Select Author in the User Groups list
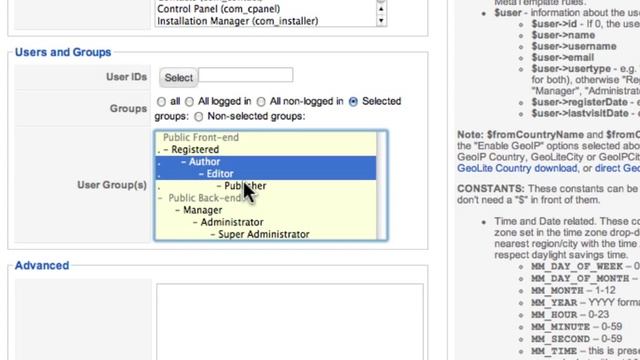The image size is (640, 360). click(x=266, y=162)
